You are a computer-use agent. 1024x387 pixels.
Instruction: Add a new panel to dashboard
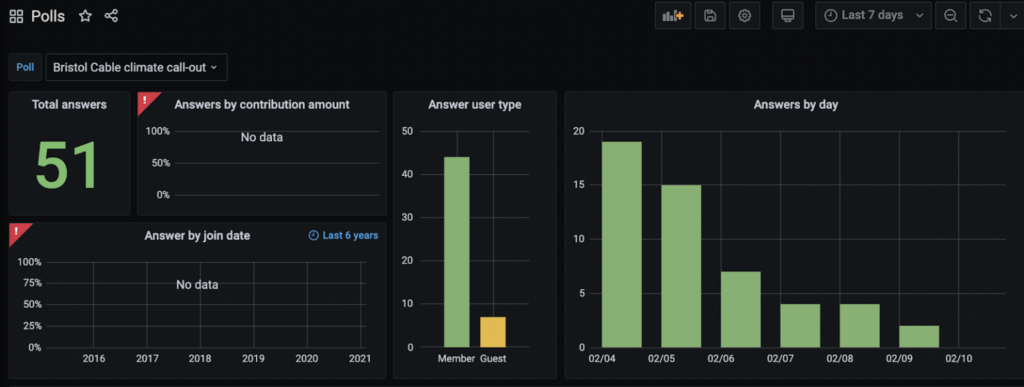pyautogui.click(x=673, y=16)
